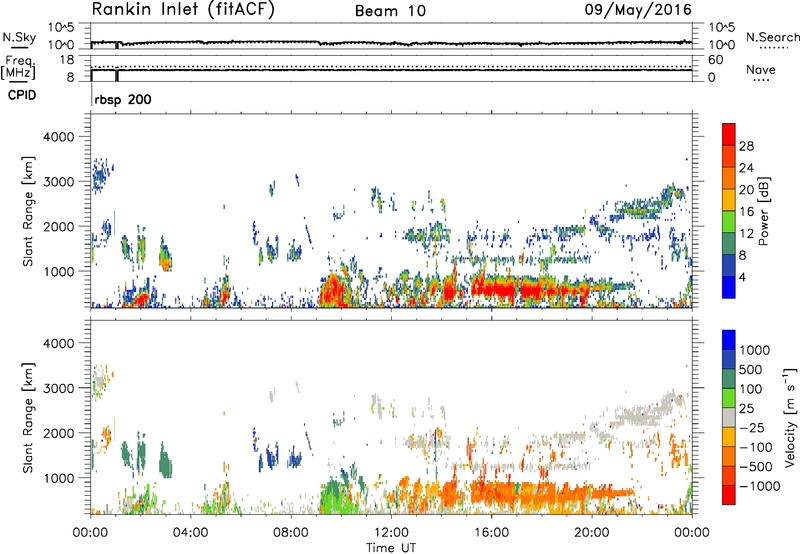Click the "1000" slant range tick in the velocity panel
Viewport: 800px width, 554px height.
point(59,478)
